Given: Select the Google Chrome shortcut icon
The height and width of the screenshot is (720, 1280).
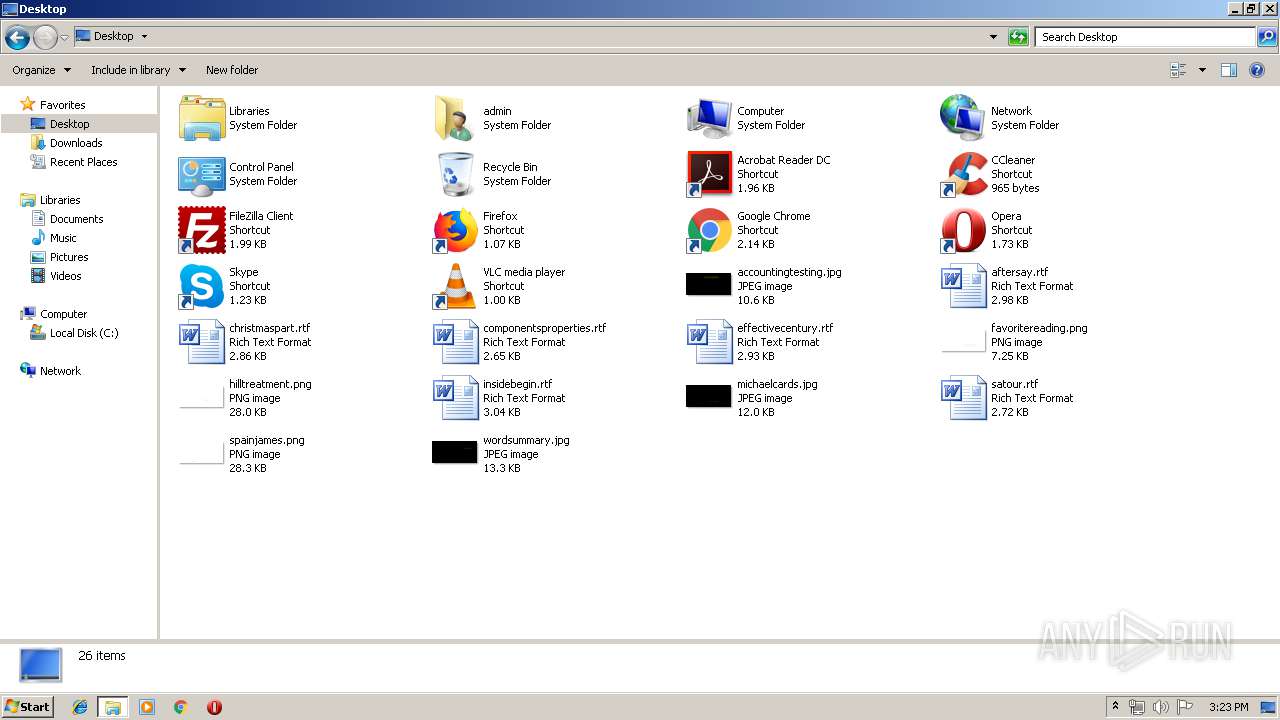Looking at the screenshot, I should (x=710, y=230).
